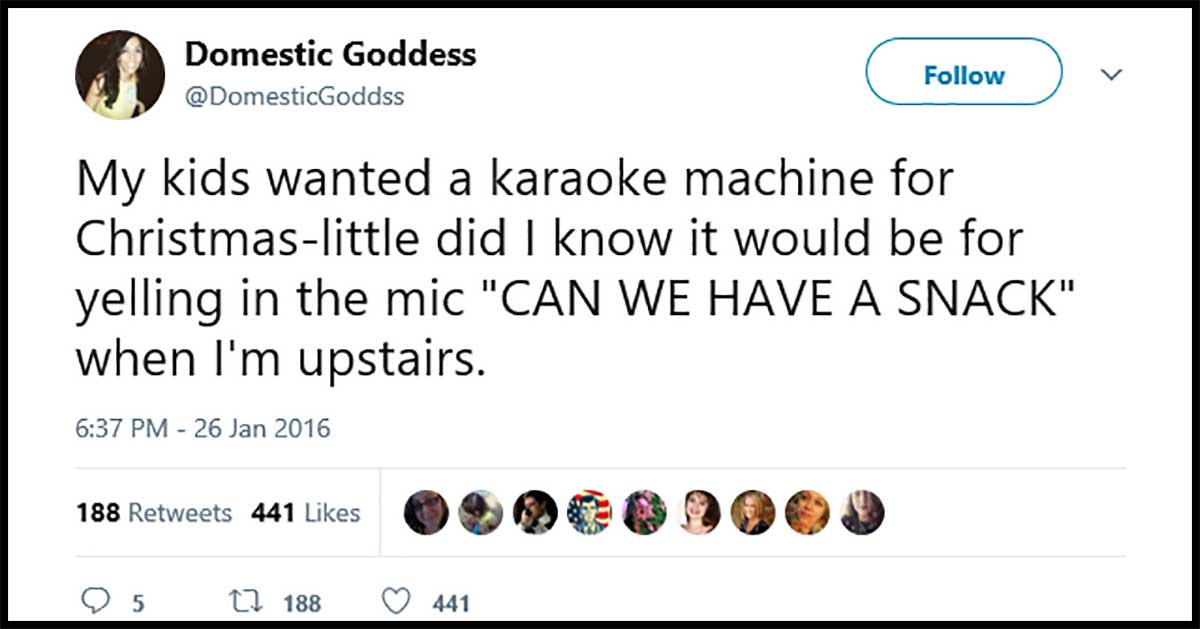
Task: Click the retweet count beside the arrows
Action: tap(302, 603)
